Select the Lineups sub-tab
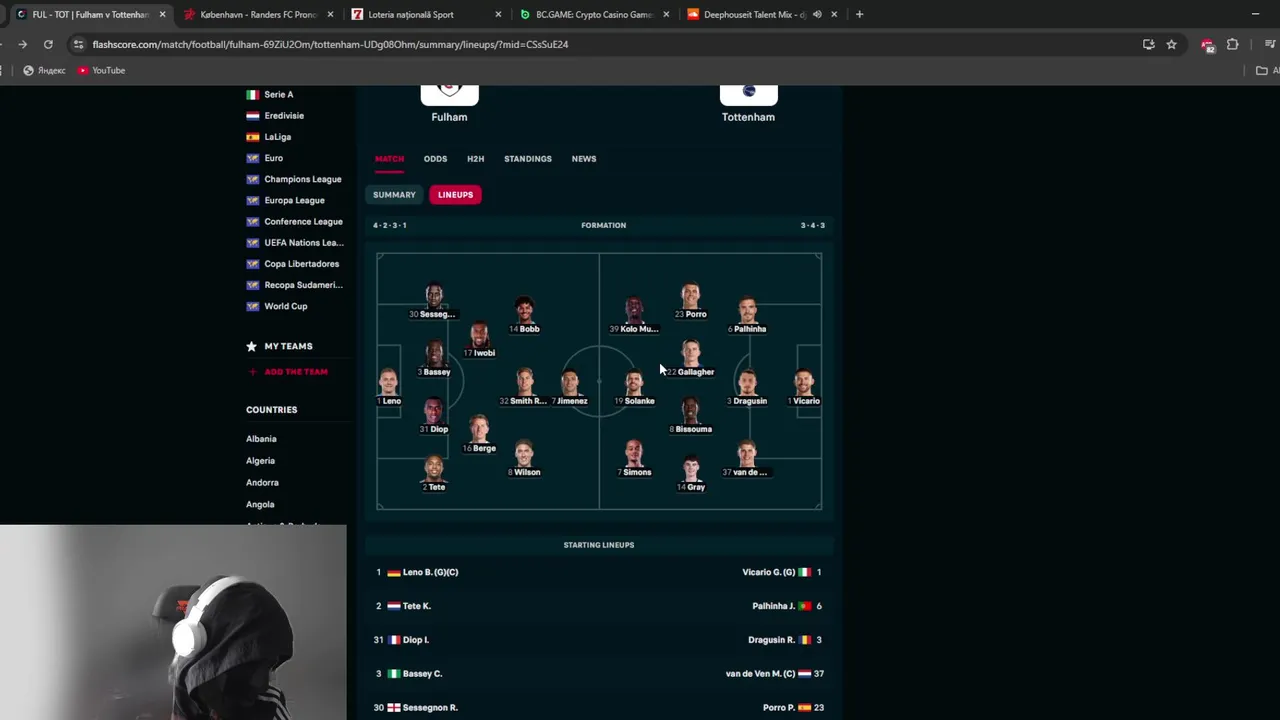This screenshot has height=720, width=1280. (x=455, y=195)
